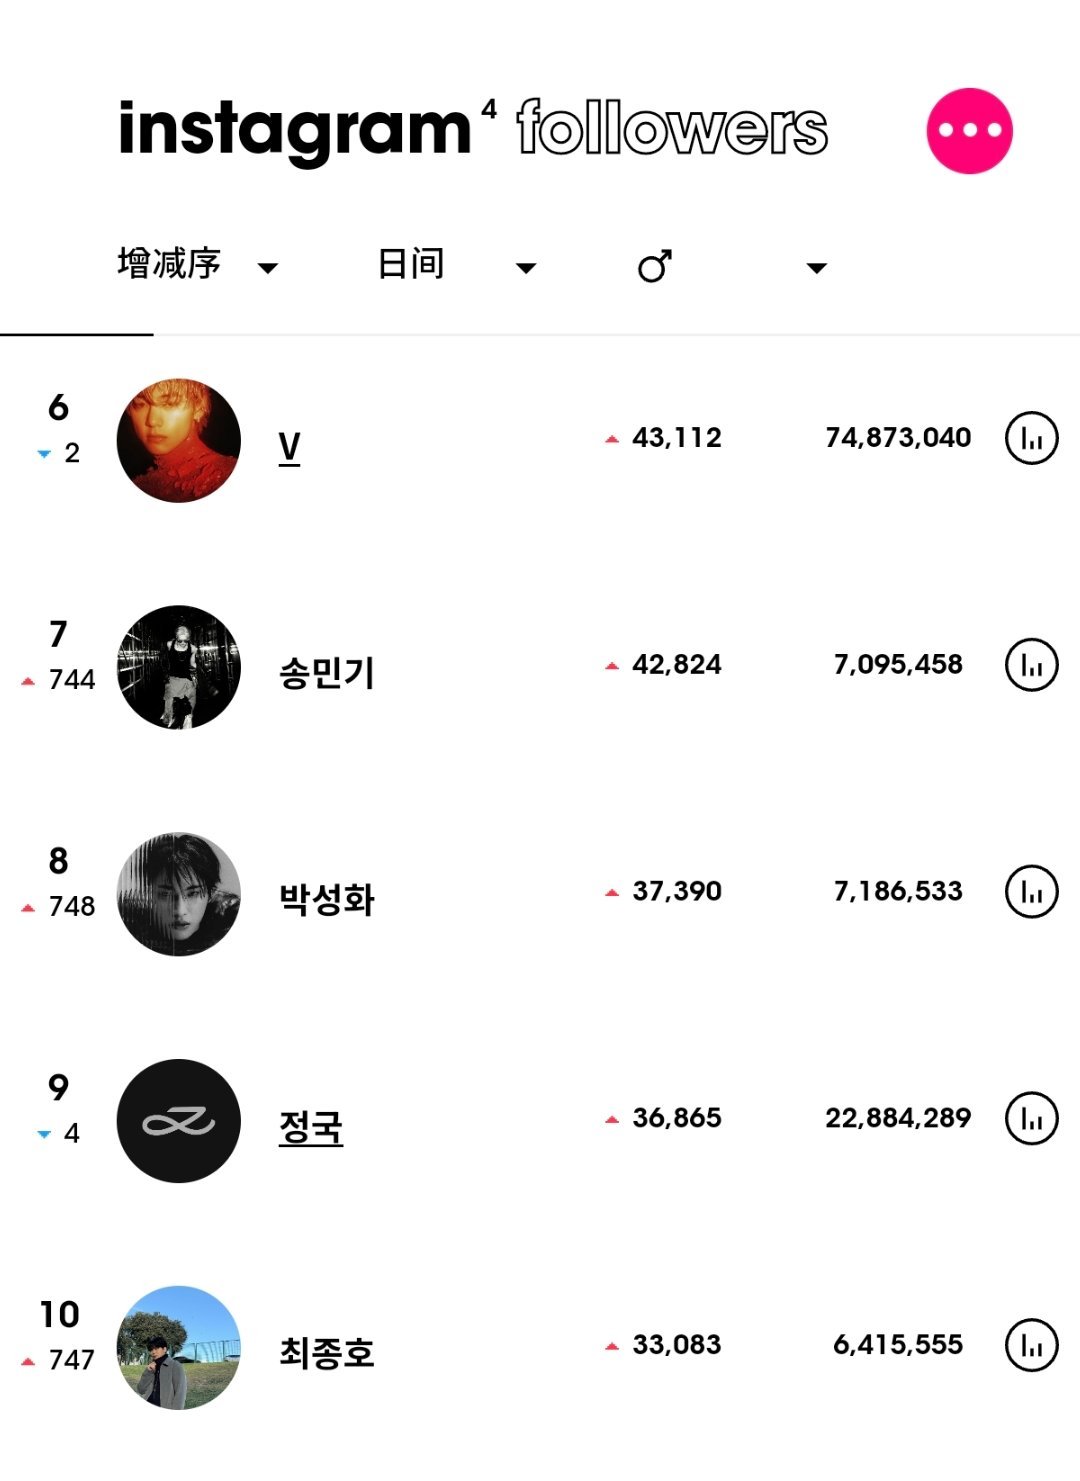Viewport: 1080px width, 1481px height.
Task: Open the chart icon for 송민기
Action: click(1031, 665)
